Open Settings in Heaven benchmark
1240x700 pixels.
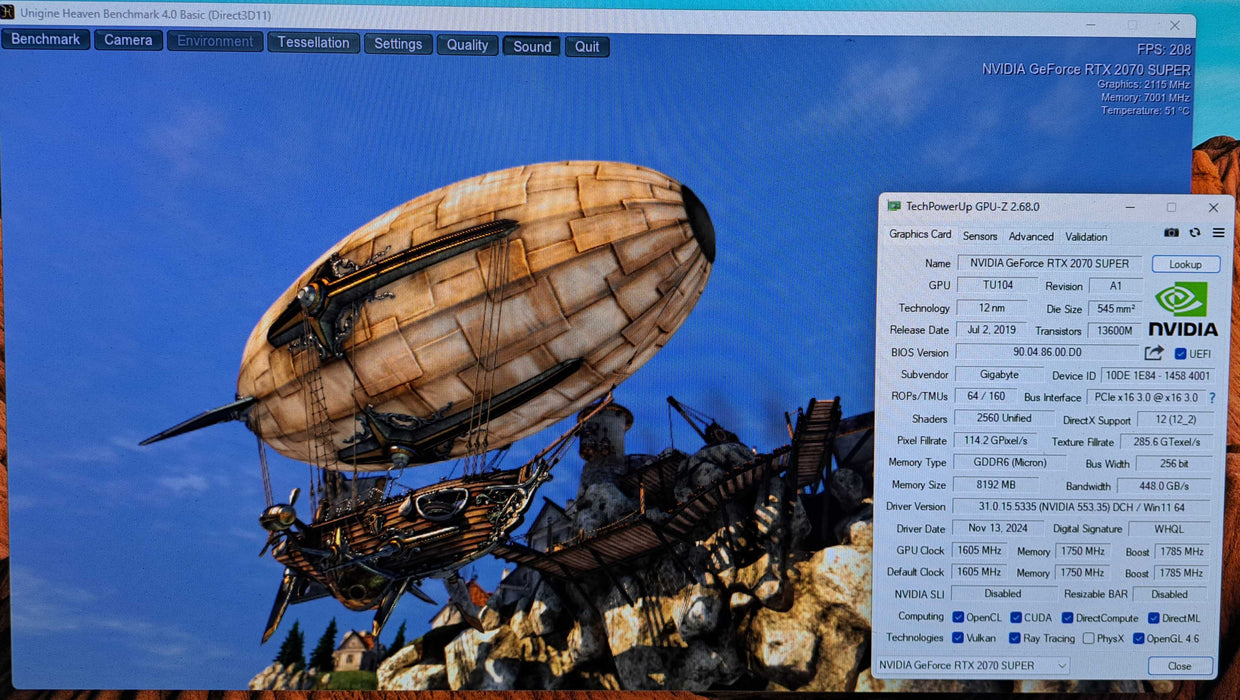coord(398,43)
